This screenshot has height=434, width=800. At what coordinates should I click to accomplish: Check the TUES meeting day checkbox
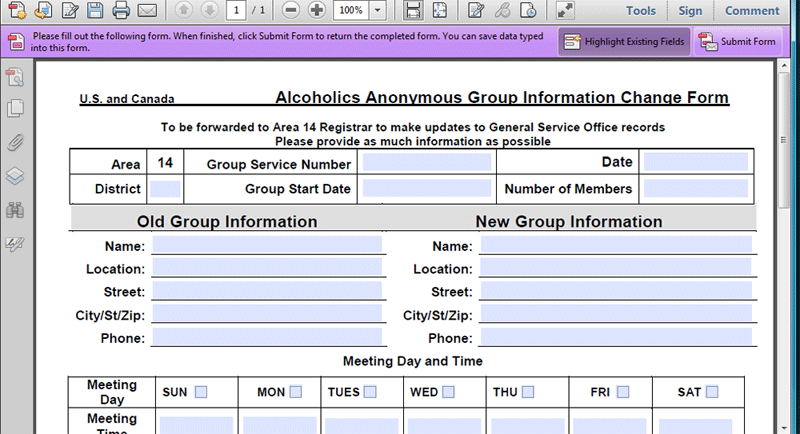click(x=370, y=392)
